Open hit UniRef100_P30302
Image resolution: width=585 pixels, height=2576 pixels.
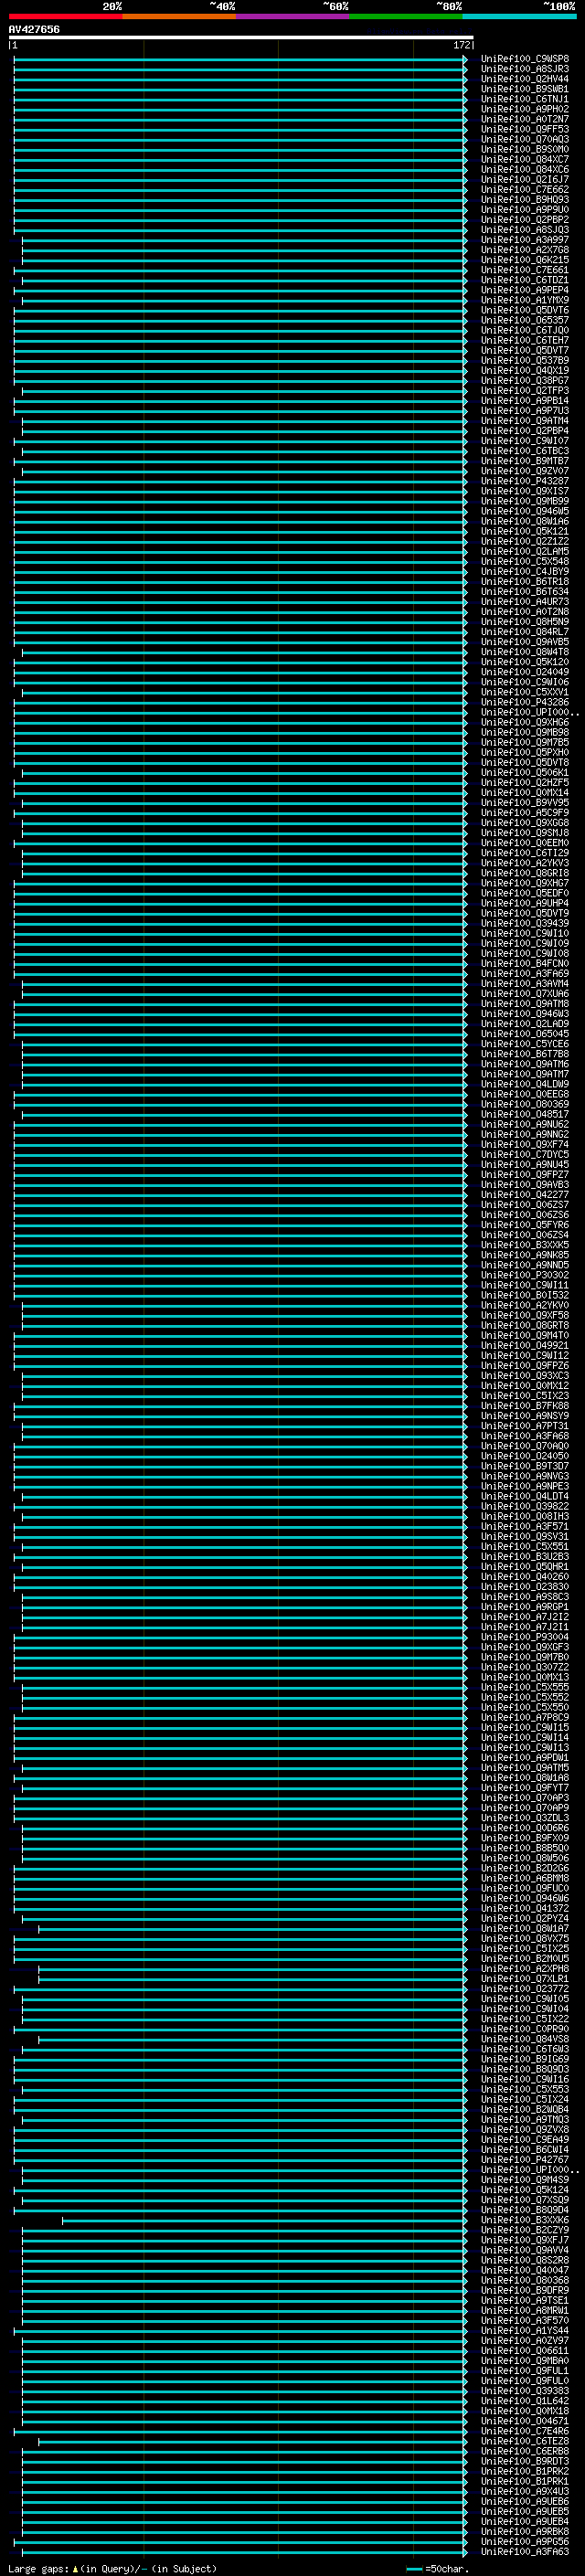coord(525,1275)
